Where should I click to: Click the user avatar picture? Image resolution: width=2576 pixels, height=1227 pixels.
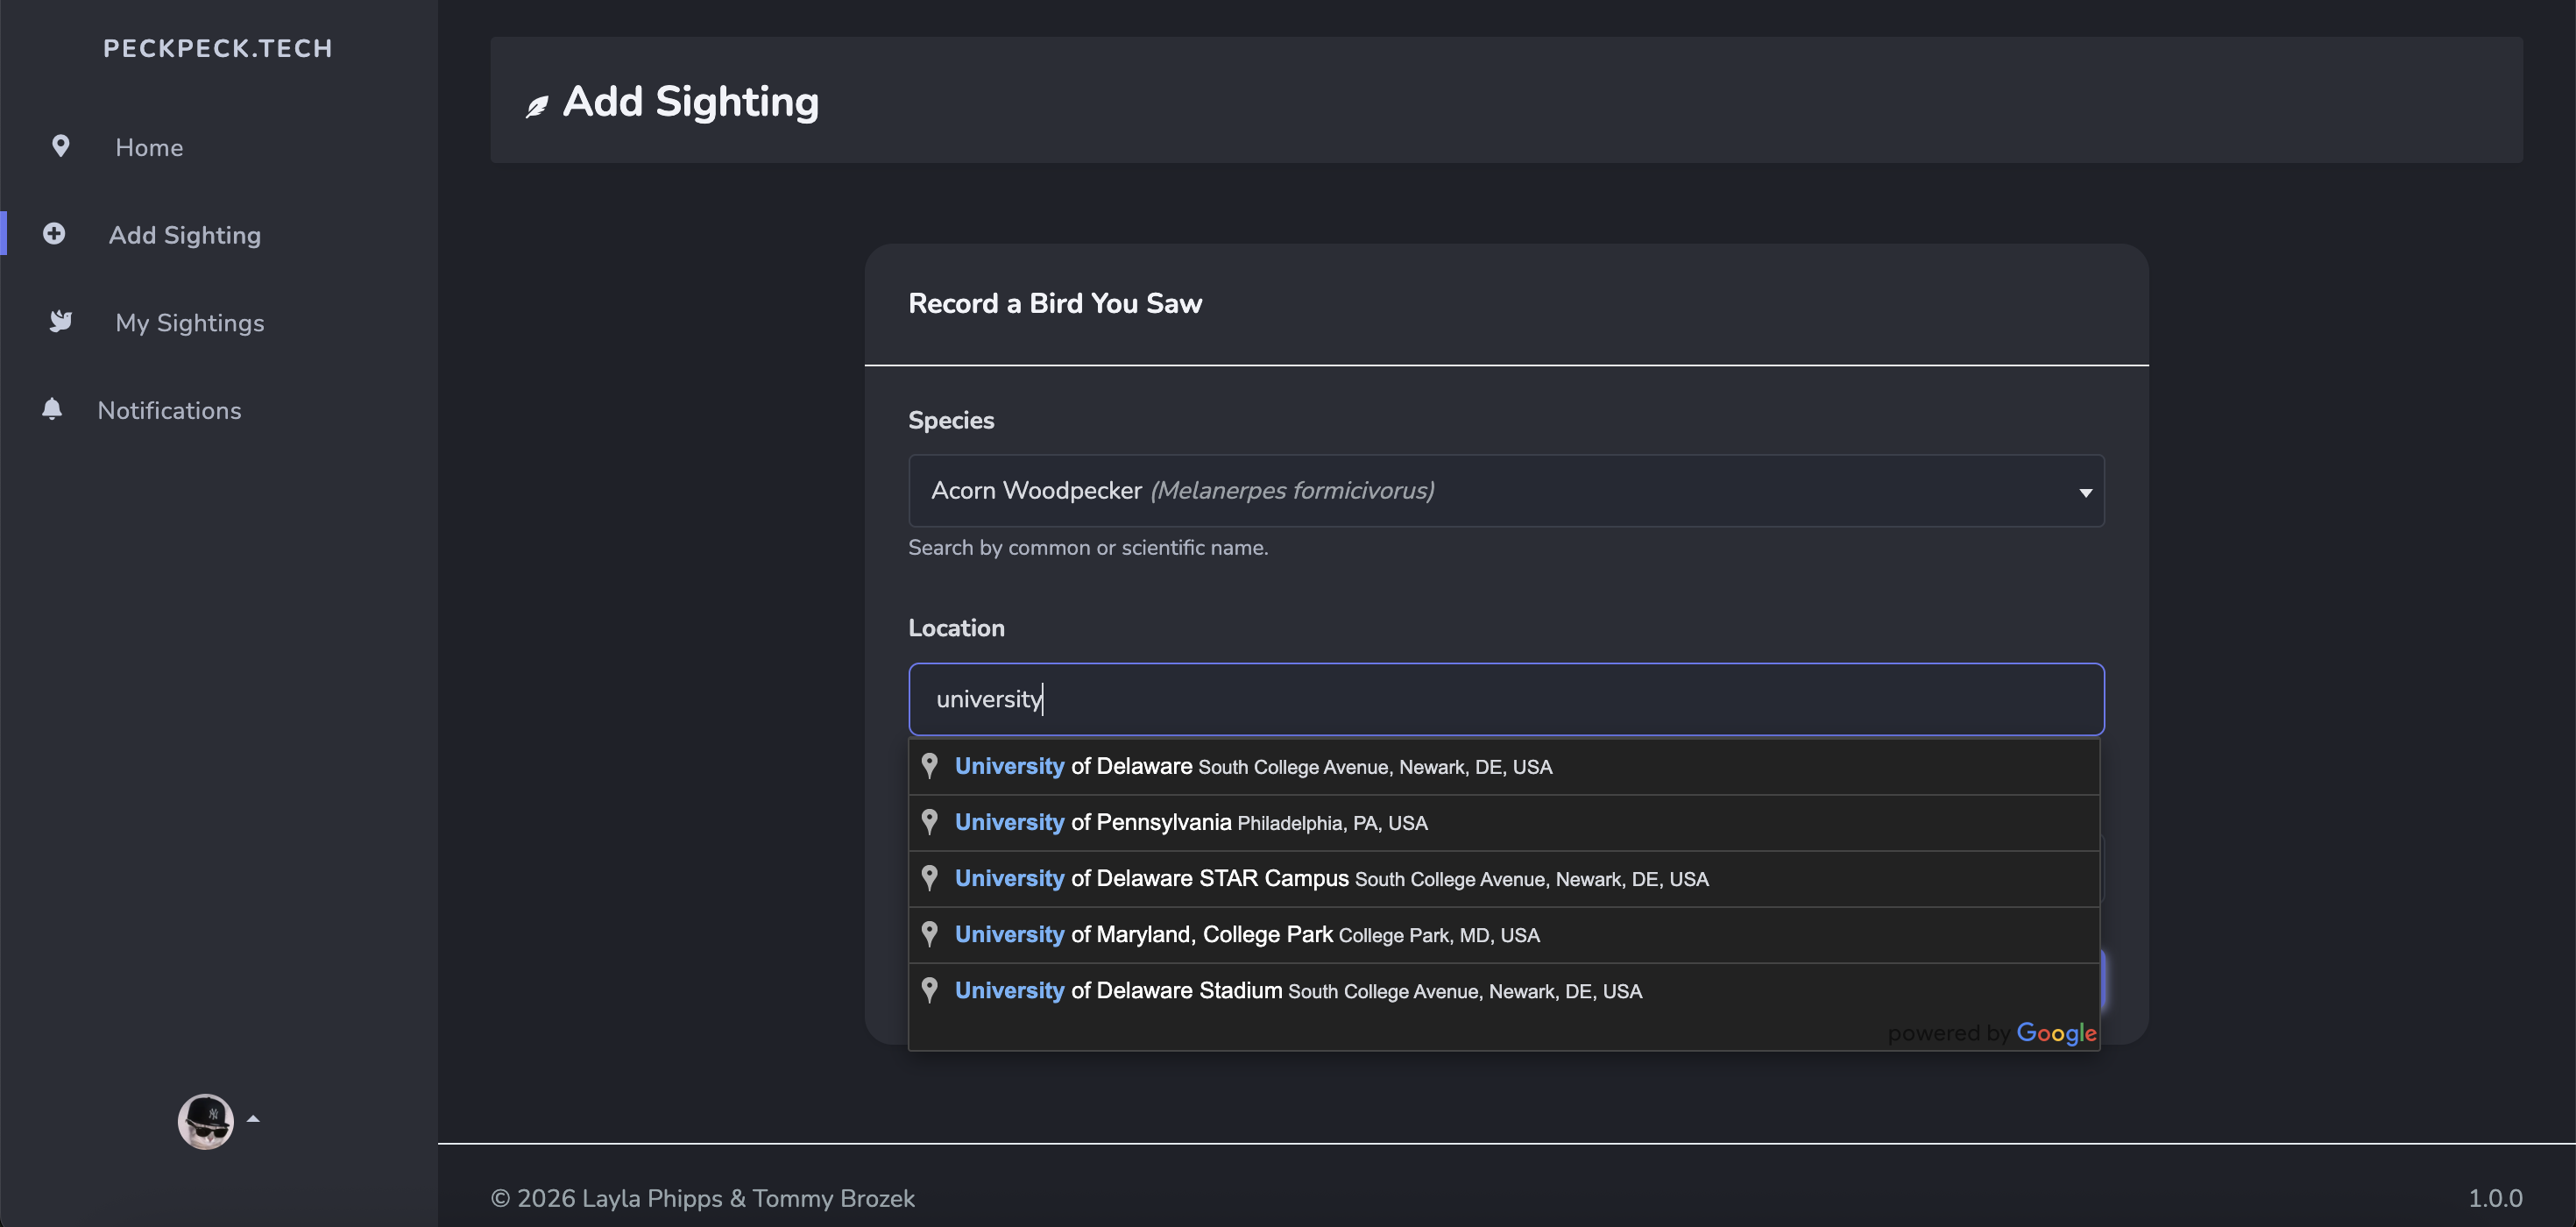click(x=205, y=1121)
